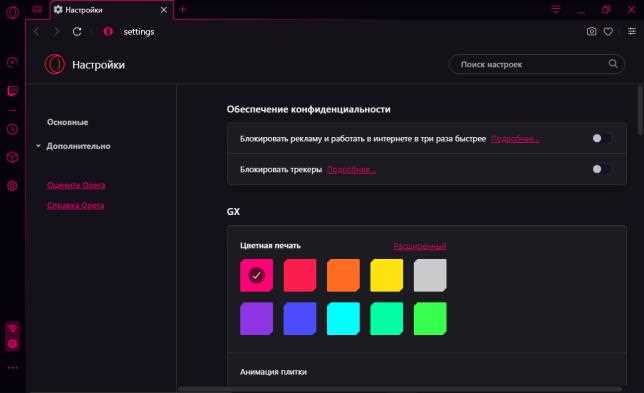644x393 pixels.
Task: Choose the red color swatch
Action: coord(300,275)
